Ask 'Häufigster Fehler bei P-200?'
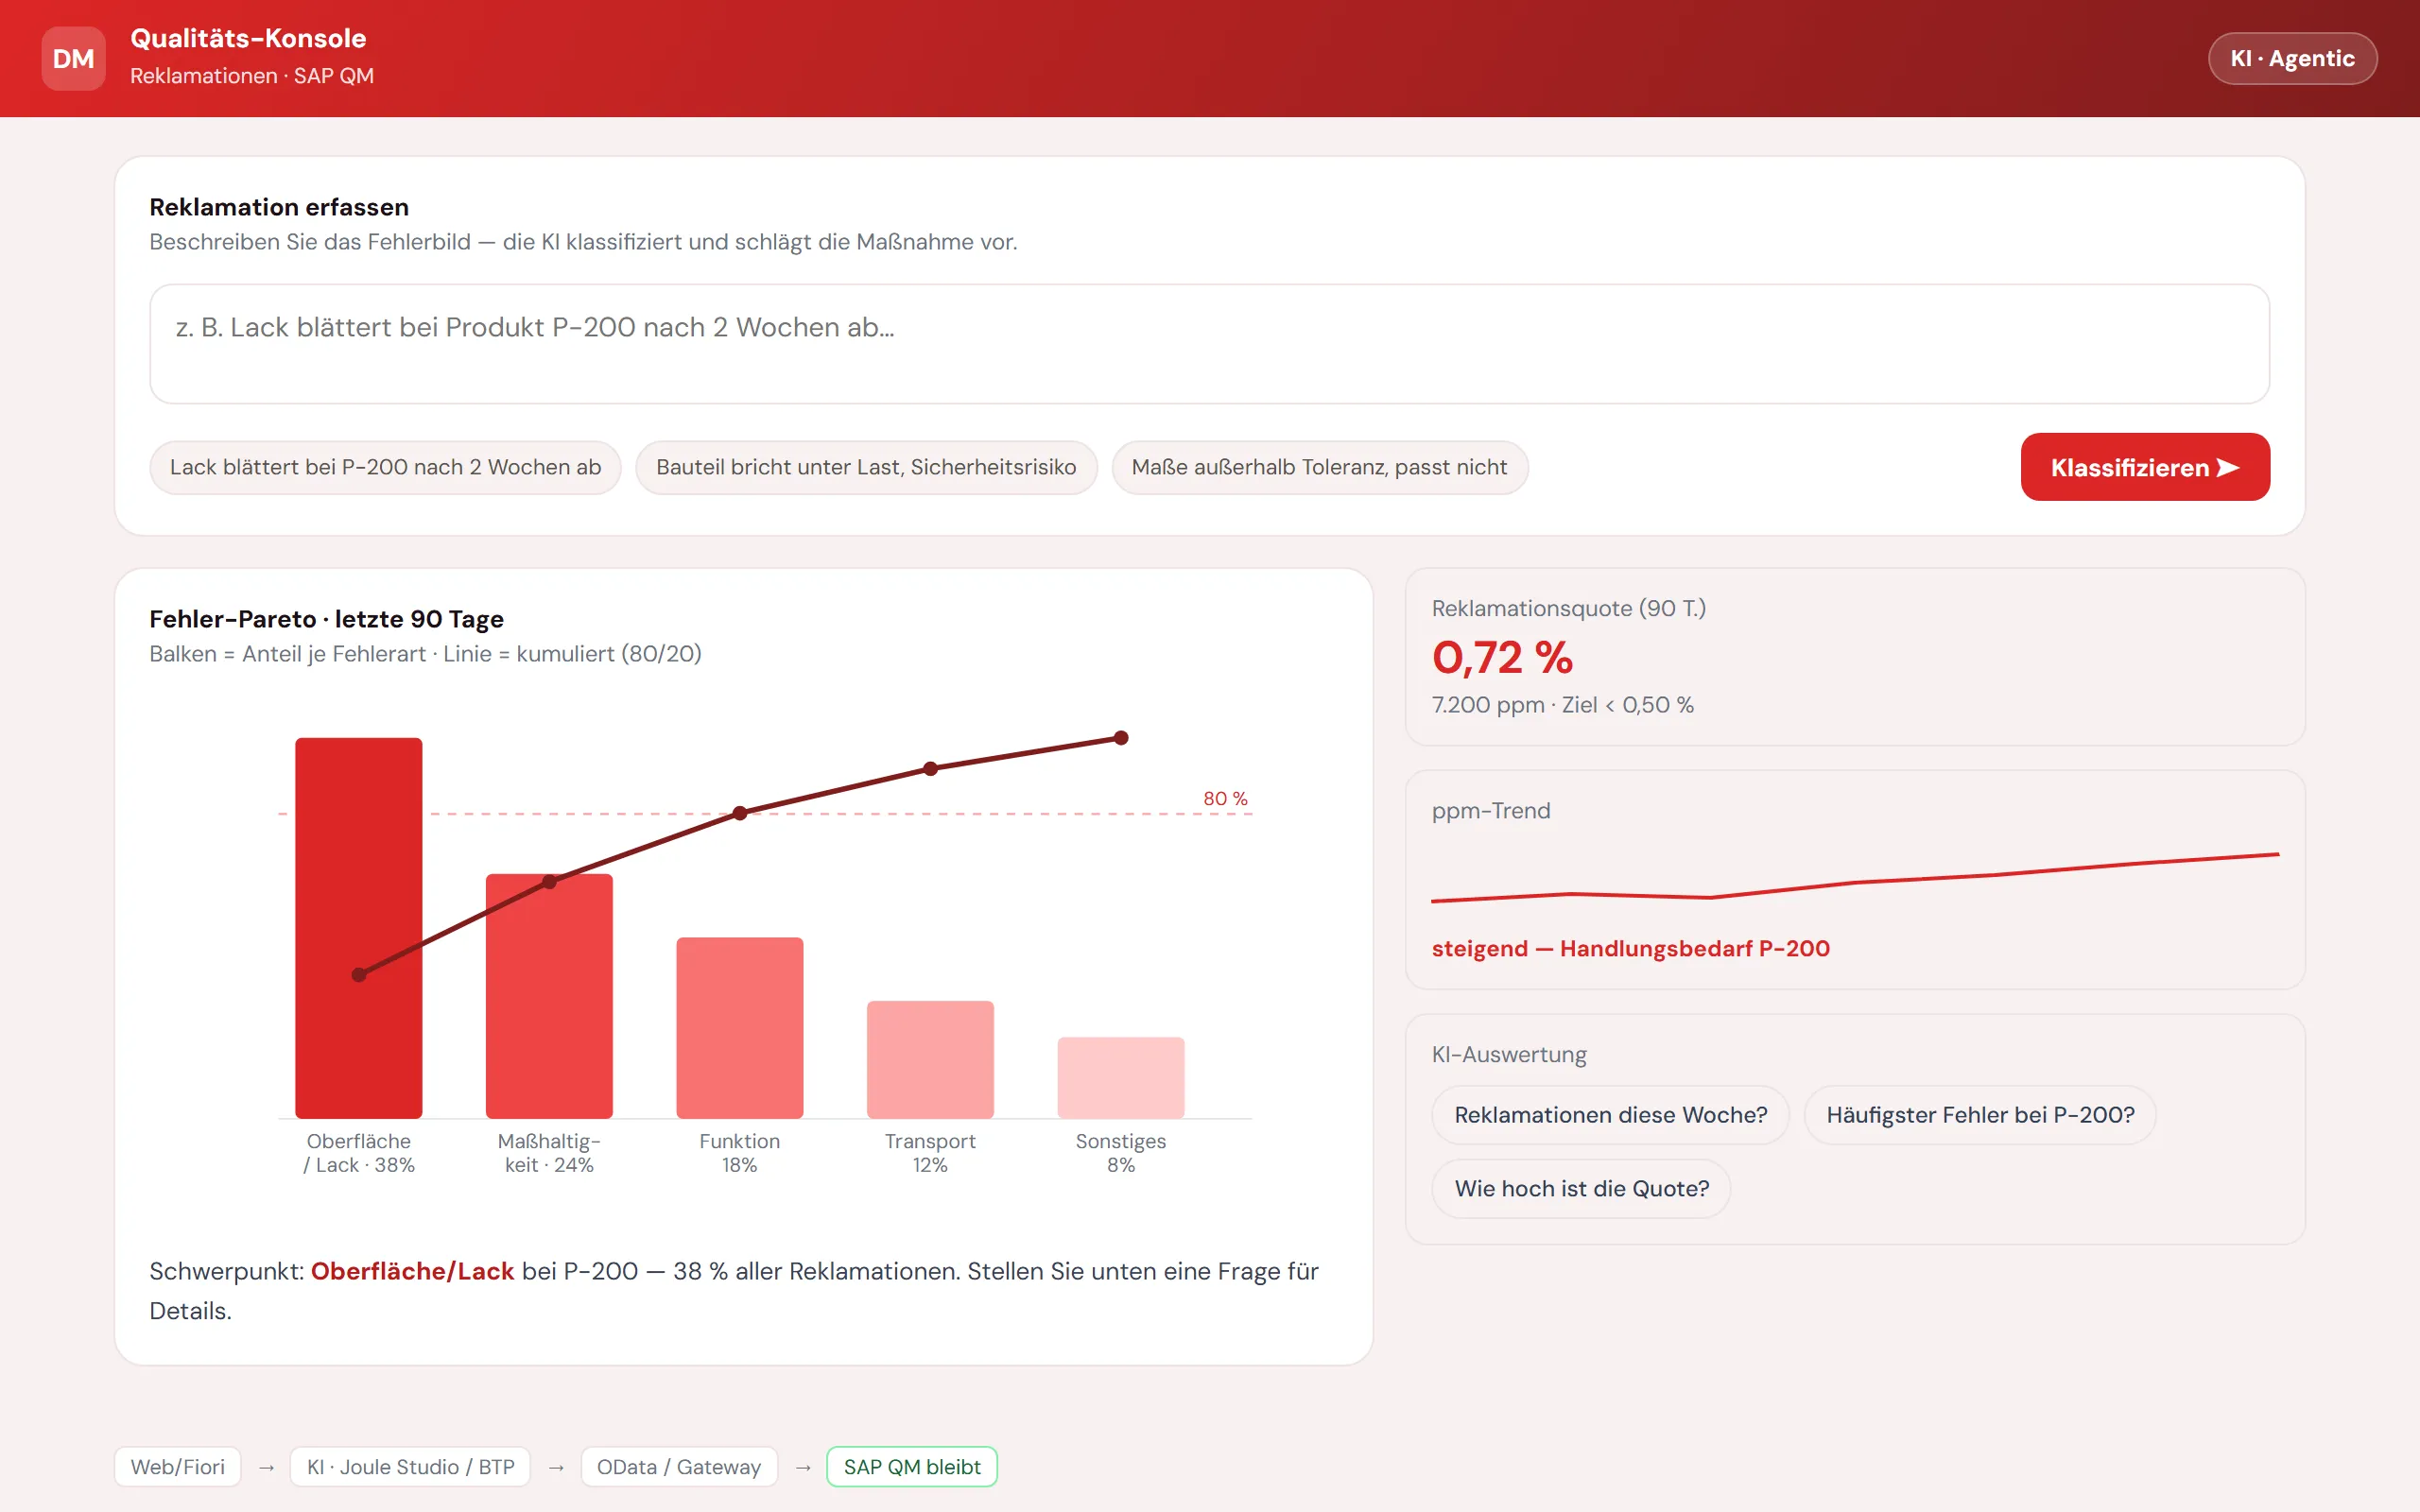This screenshot has width=2420, height=1512. pos(1980,1115)
